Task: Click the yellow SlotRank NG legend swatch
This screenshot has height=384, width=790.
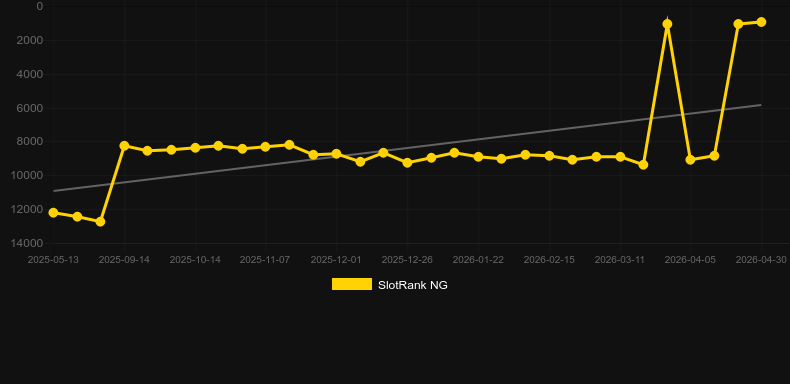Action: click(352, 284)
